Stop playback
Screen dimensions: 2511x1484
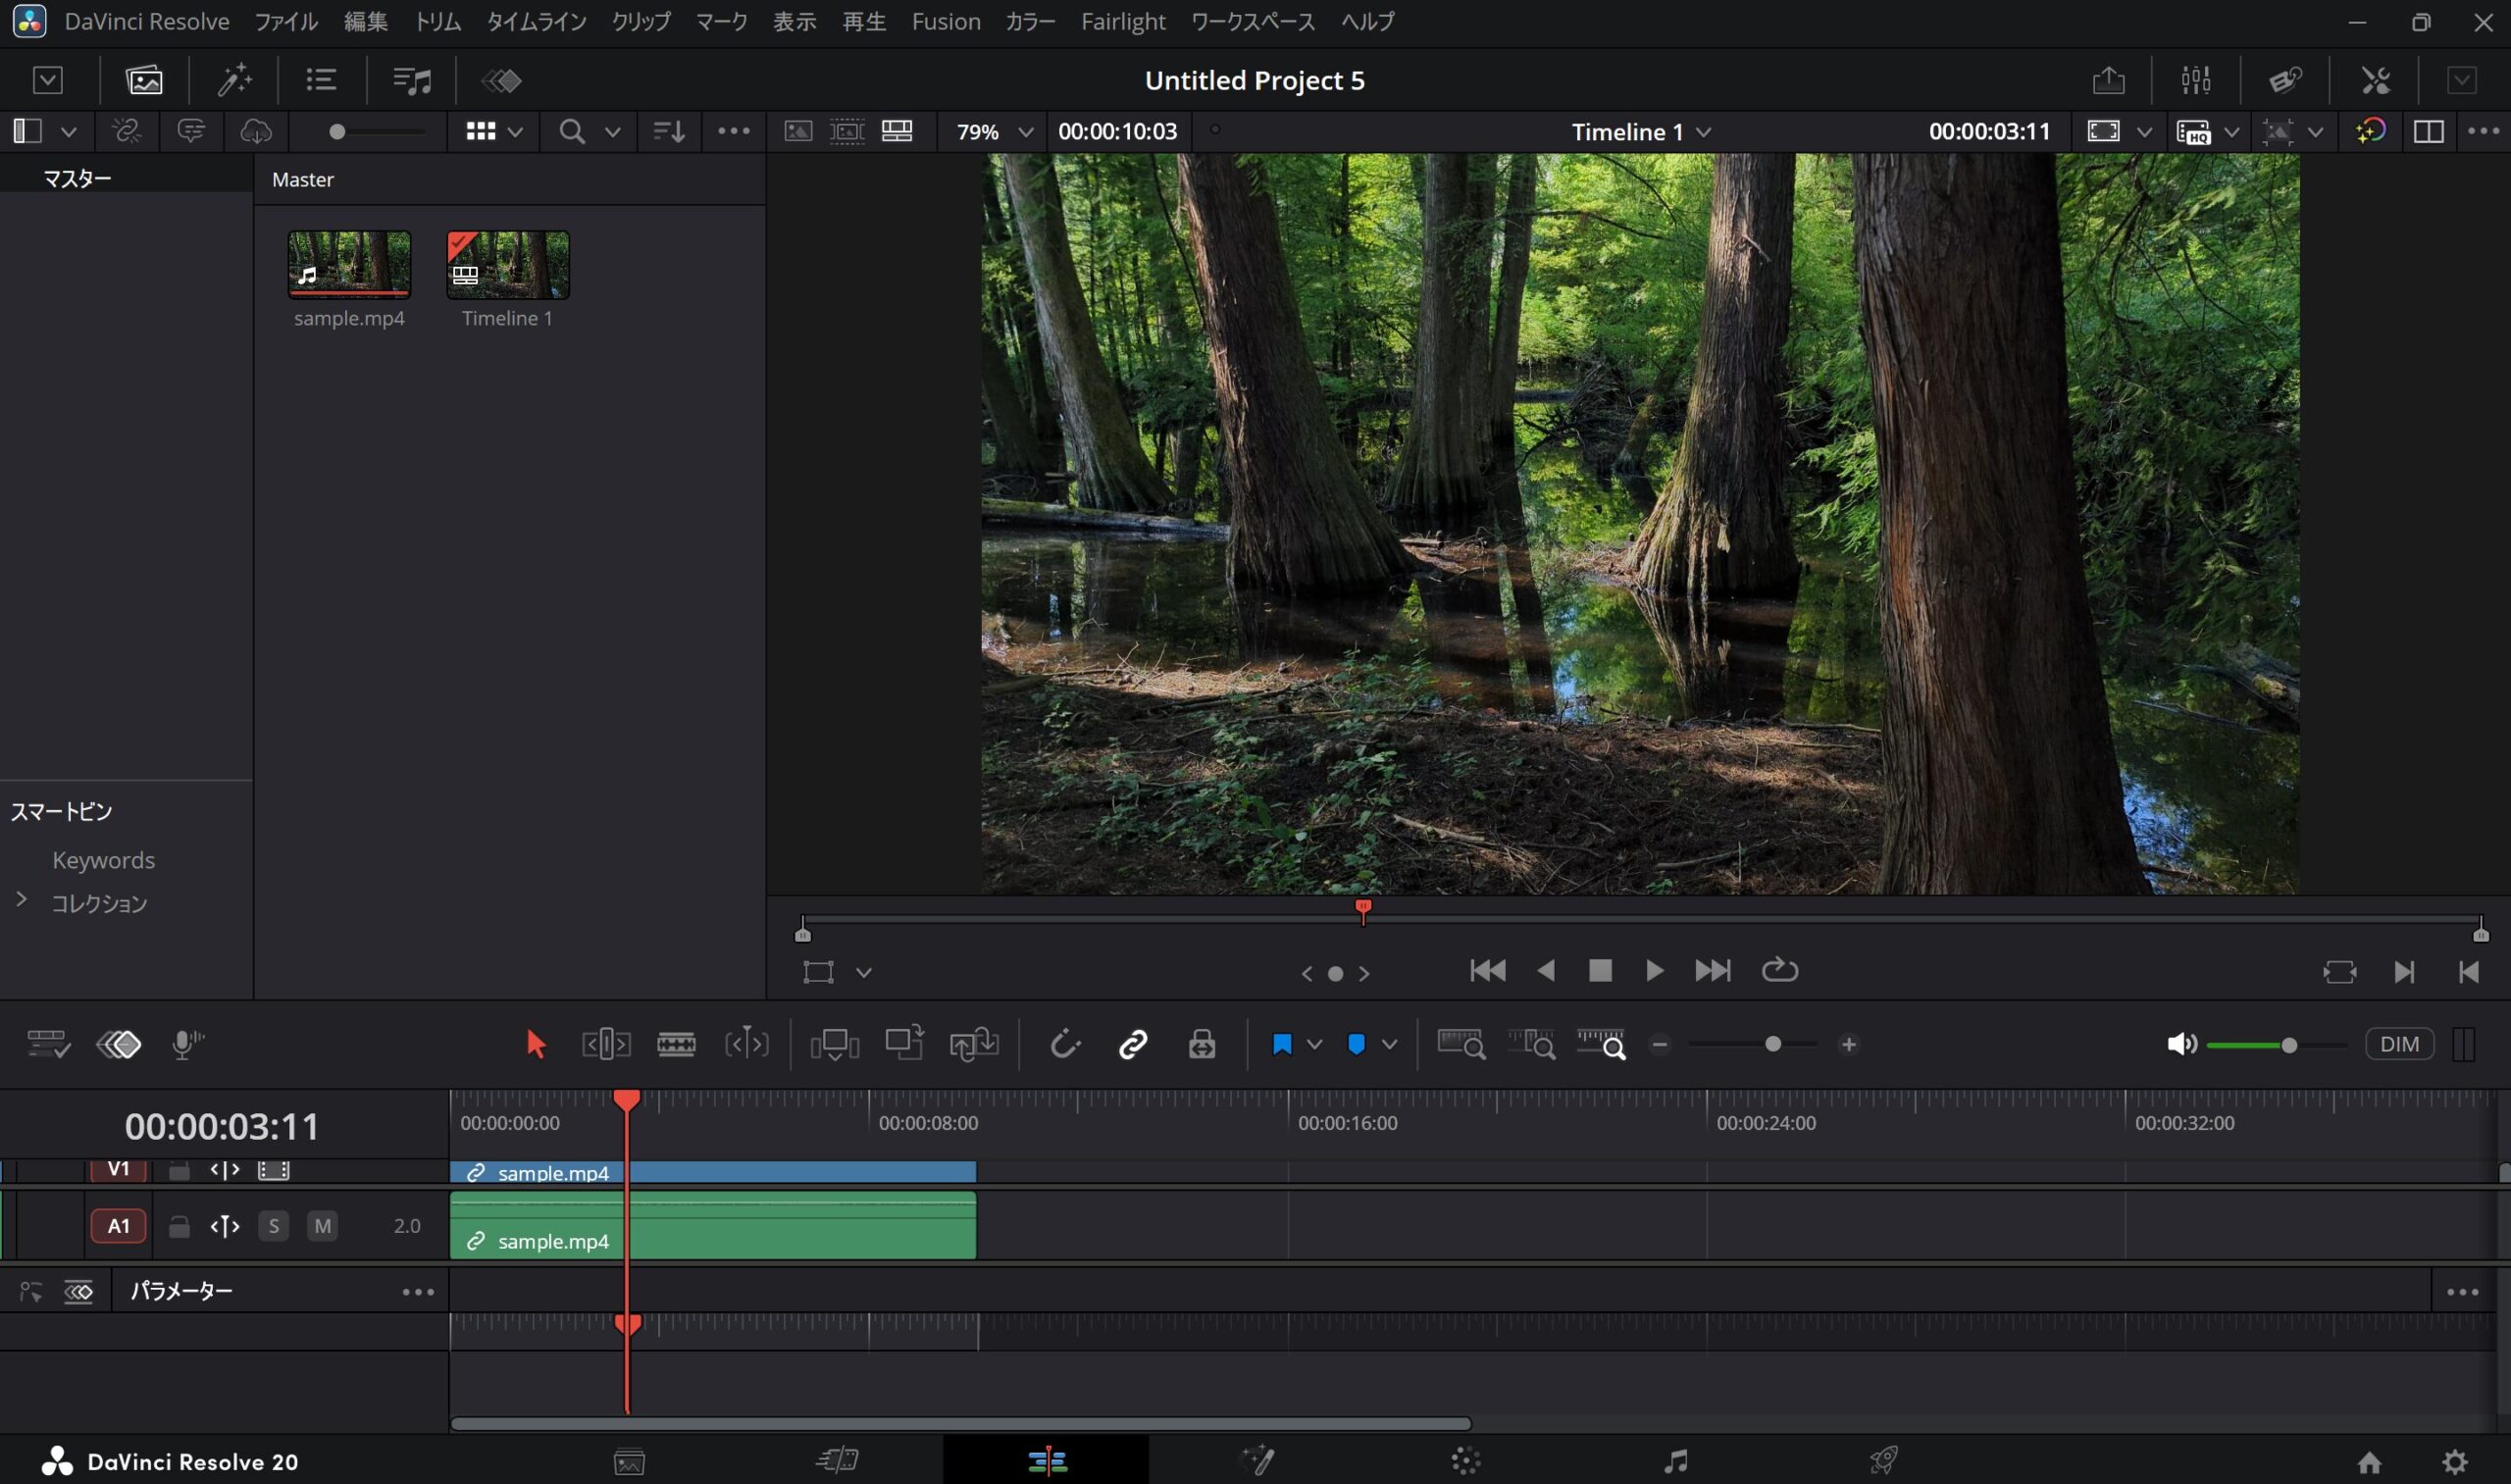pyautogui.click(x=1600, y=970)
